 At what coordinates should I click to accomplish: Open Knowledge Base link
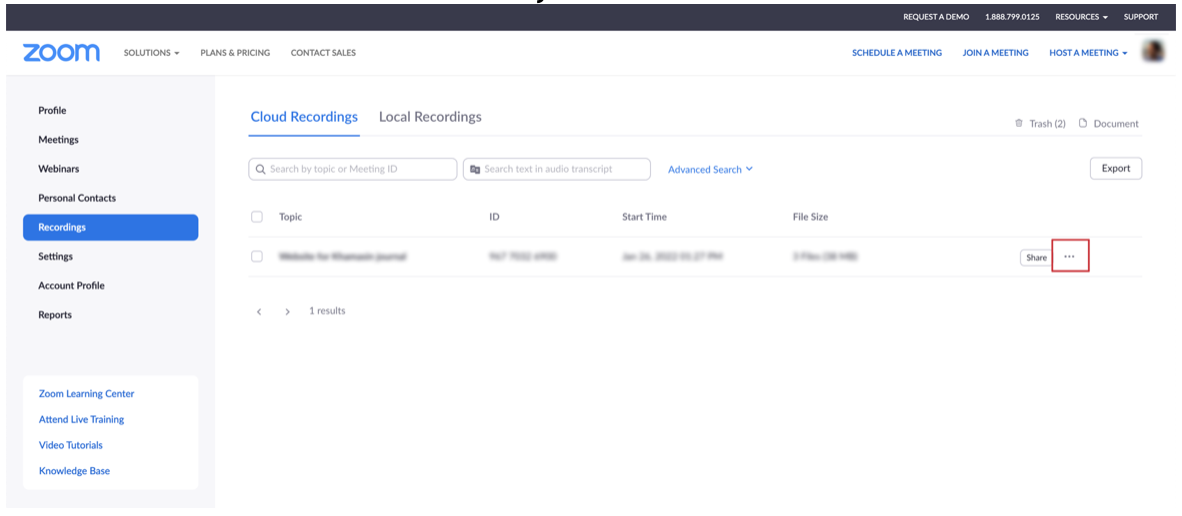coord(74,471)
